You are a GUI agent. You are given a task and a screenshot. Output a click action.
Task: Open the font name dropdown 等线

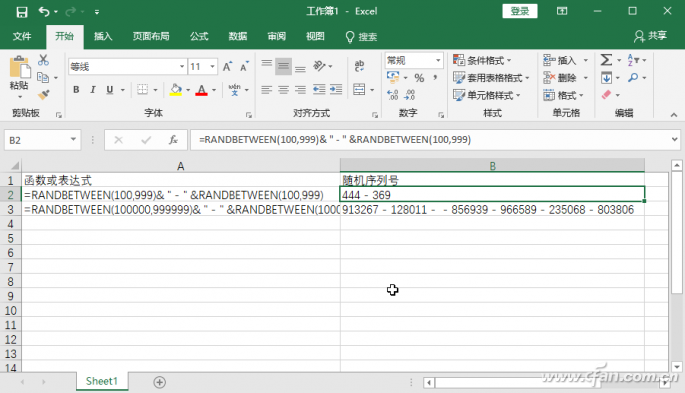182,66
